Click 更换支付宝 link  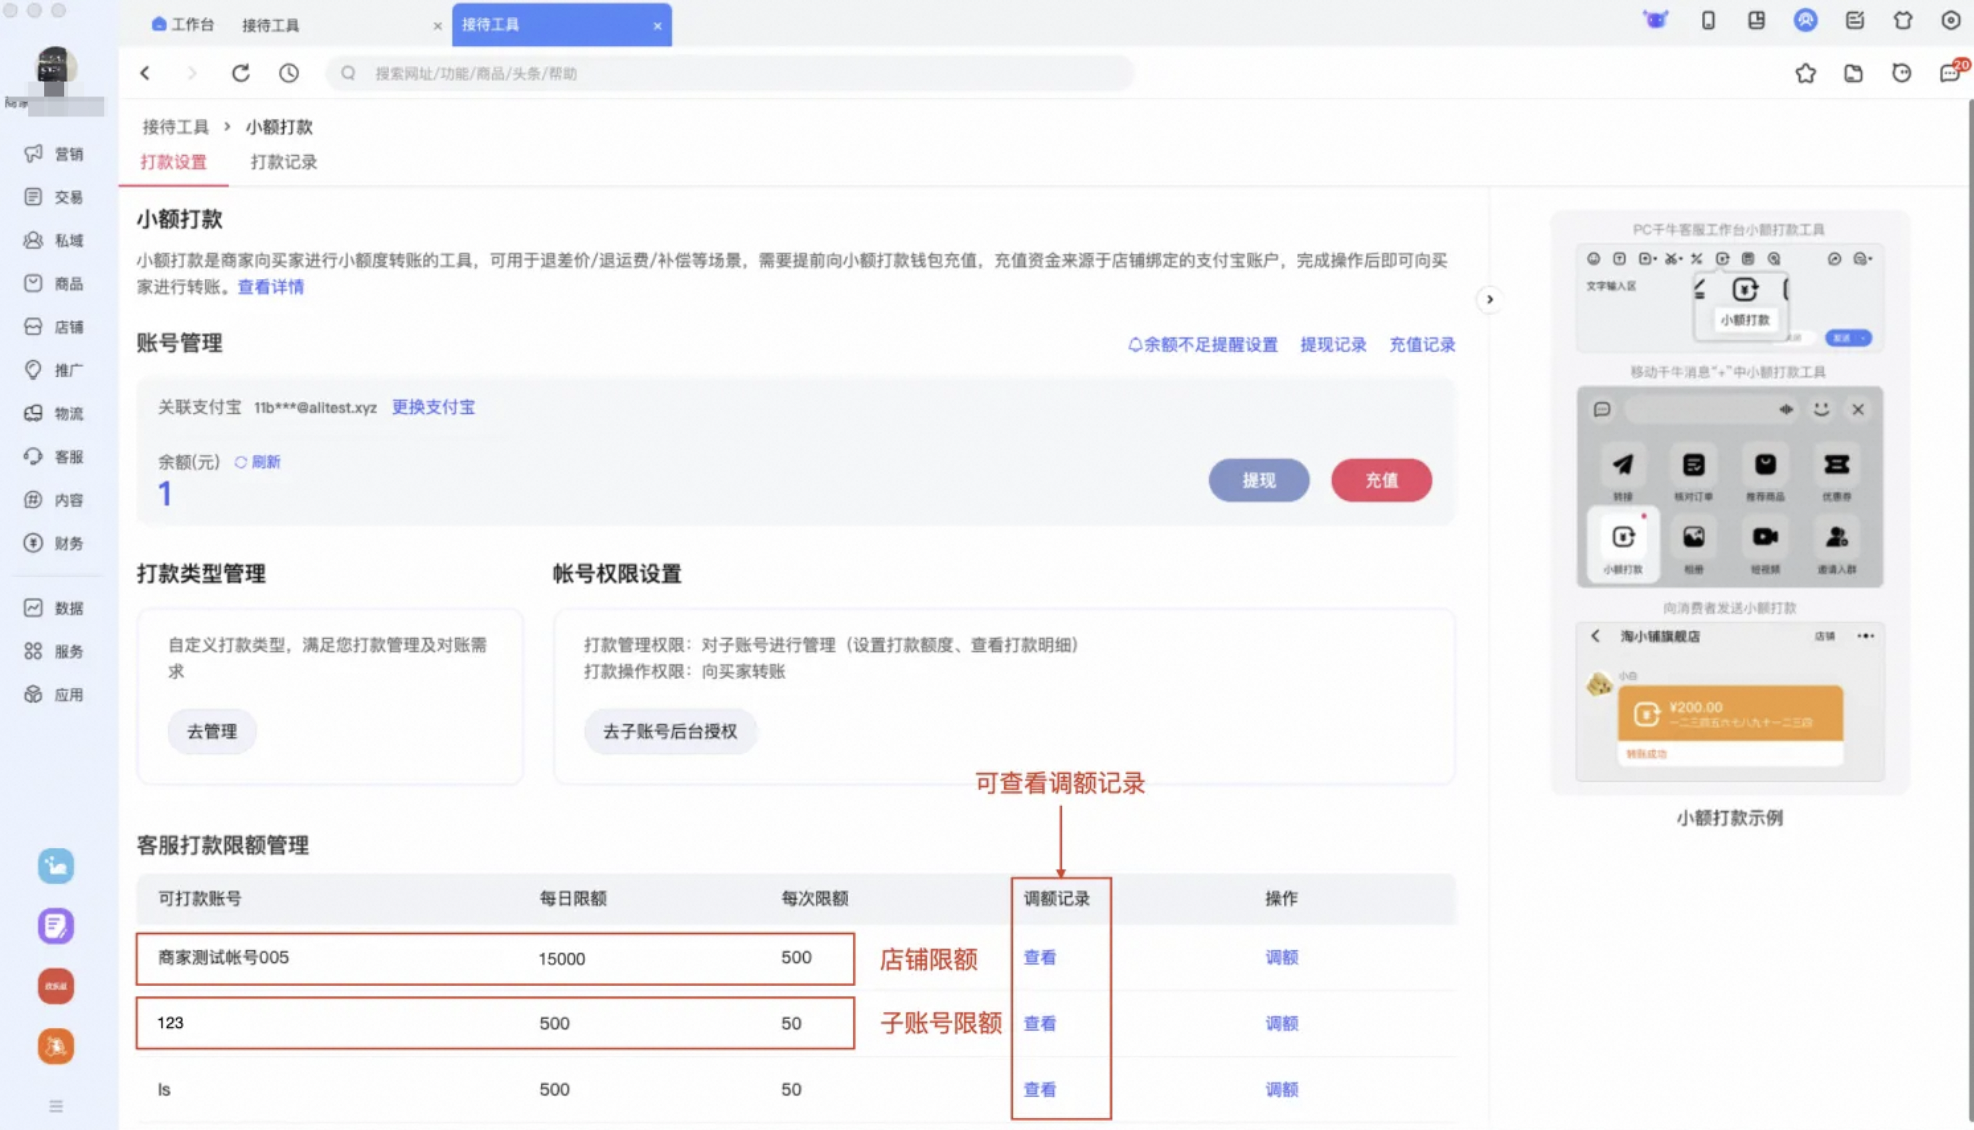(433, 407)
